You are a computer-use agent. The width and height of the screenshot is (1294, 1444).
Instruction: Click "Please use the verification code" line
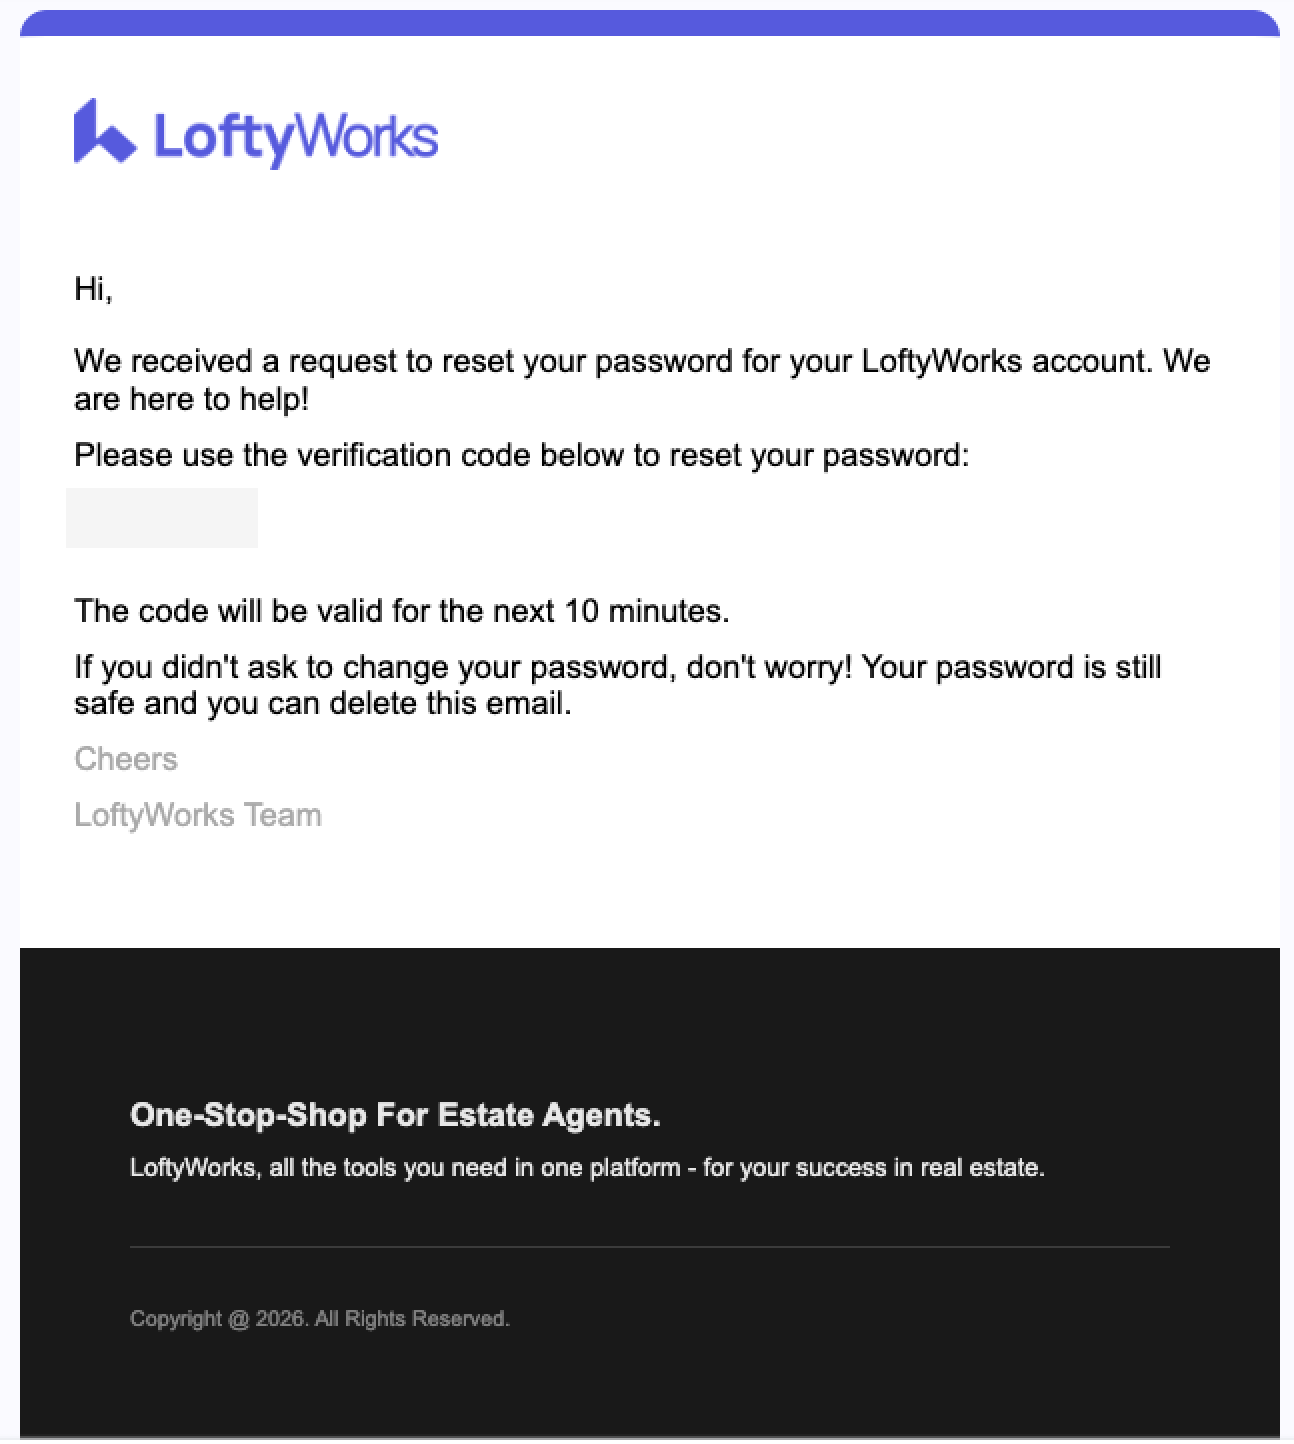pos(521,456)
